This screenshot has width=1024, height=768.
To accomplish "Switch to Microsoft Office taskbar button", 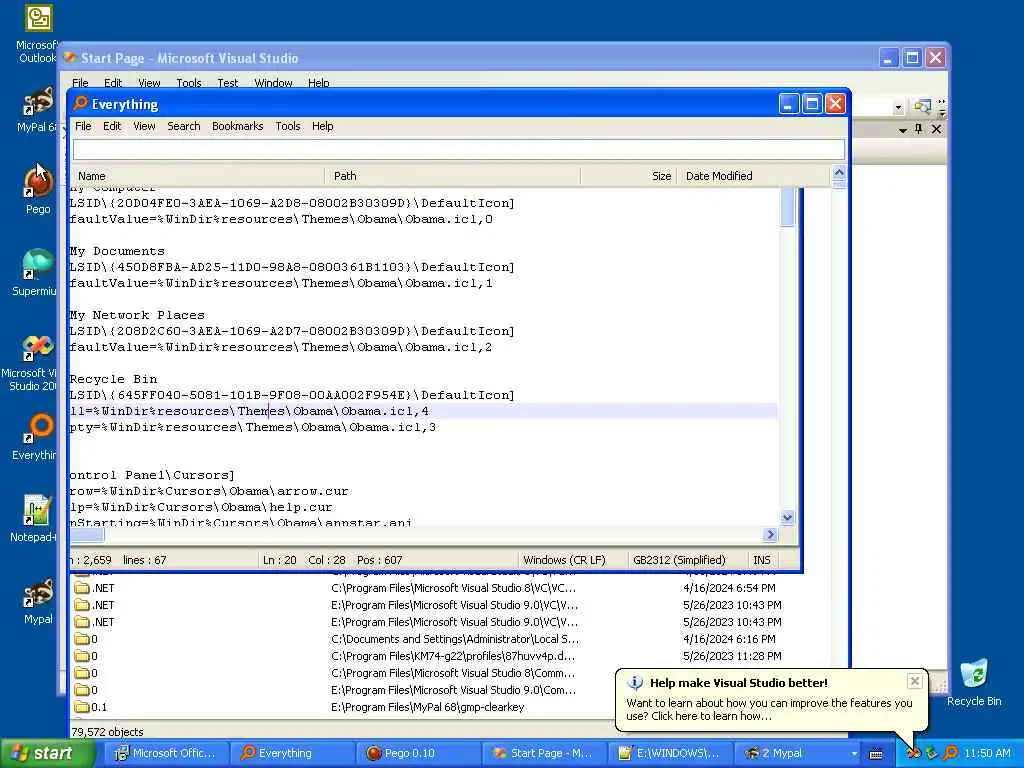I will click(165, 754).
